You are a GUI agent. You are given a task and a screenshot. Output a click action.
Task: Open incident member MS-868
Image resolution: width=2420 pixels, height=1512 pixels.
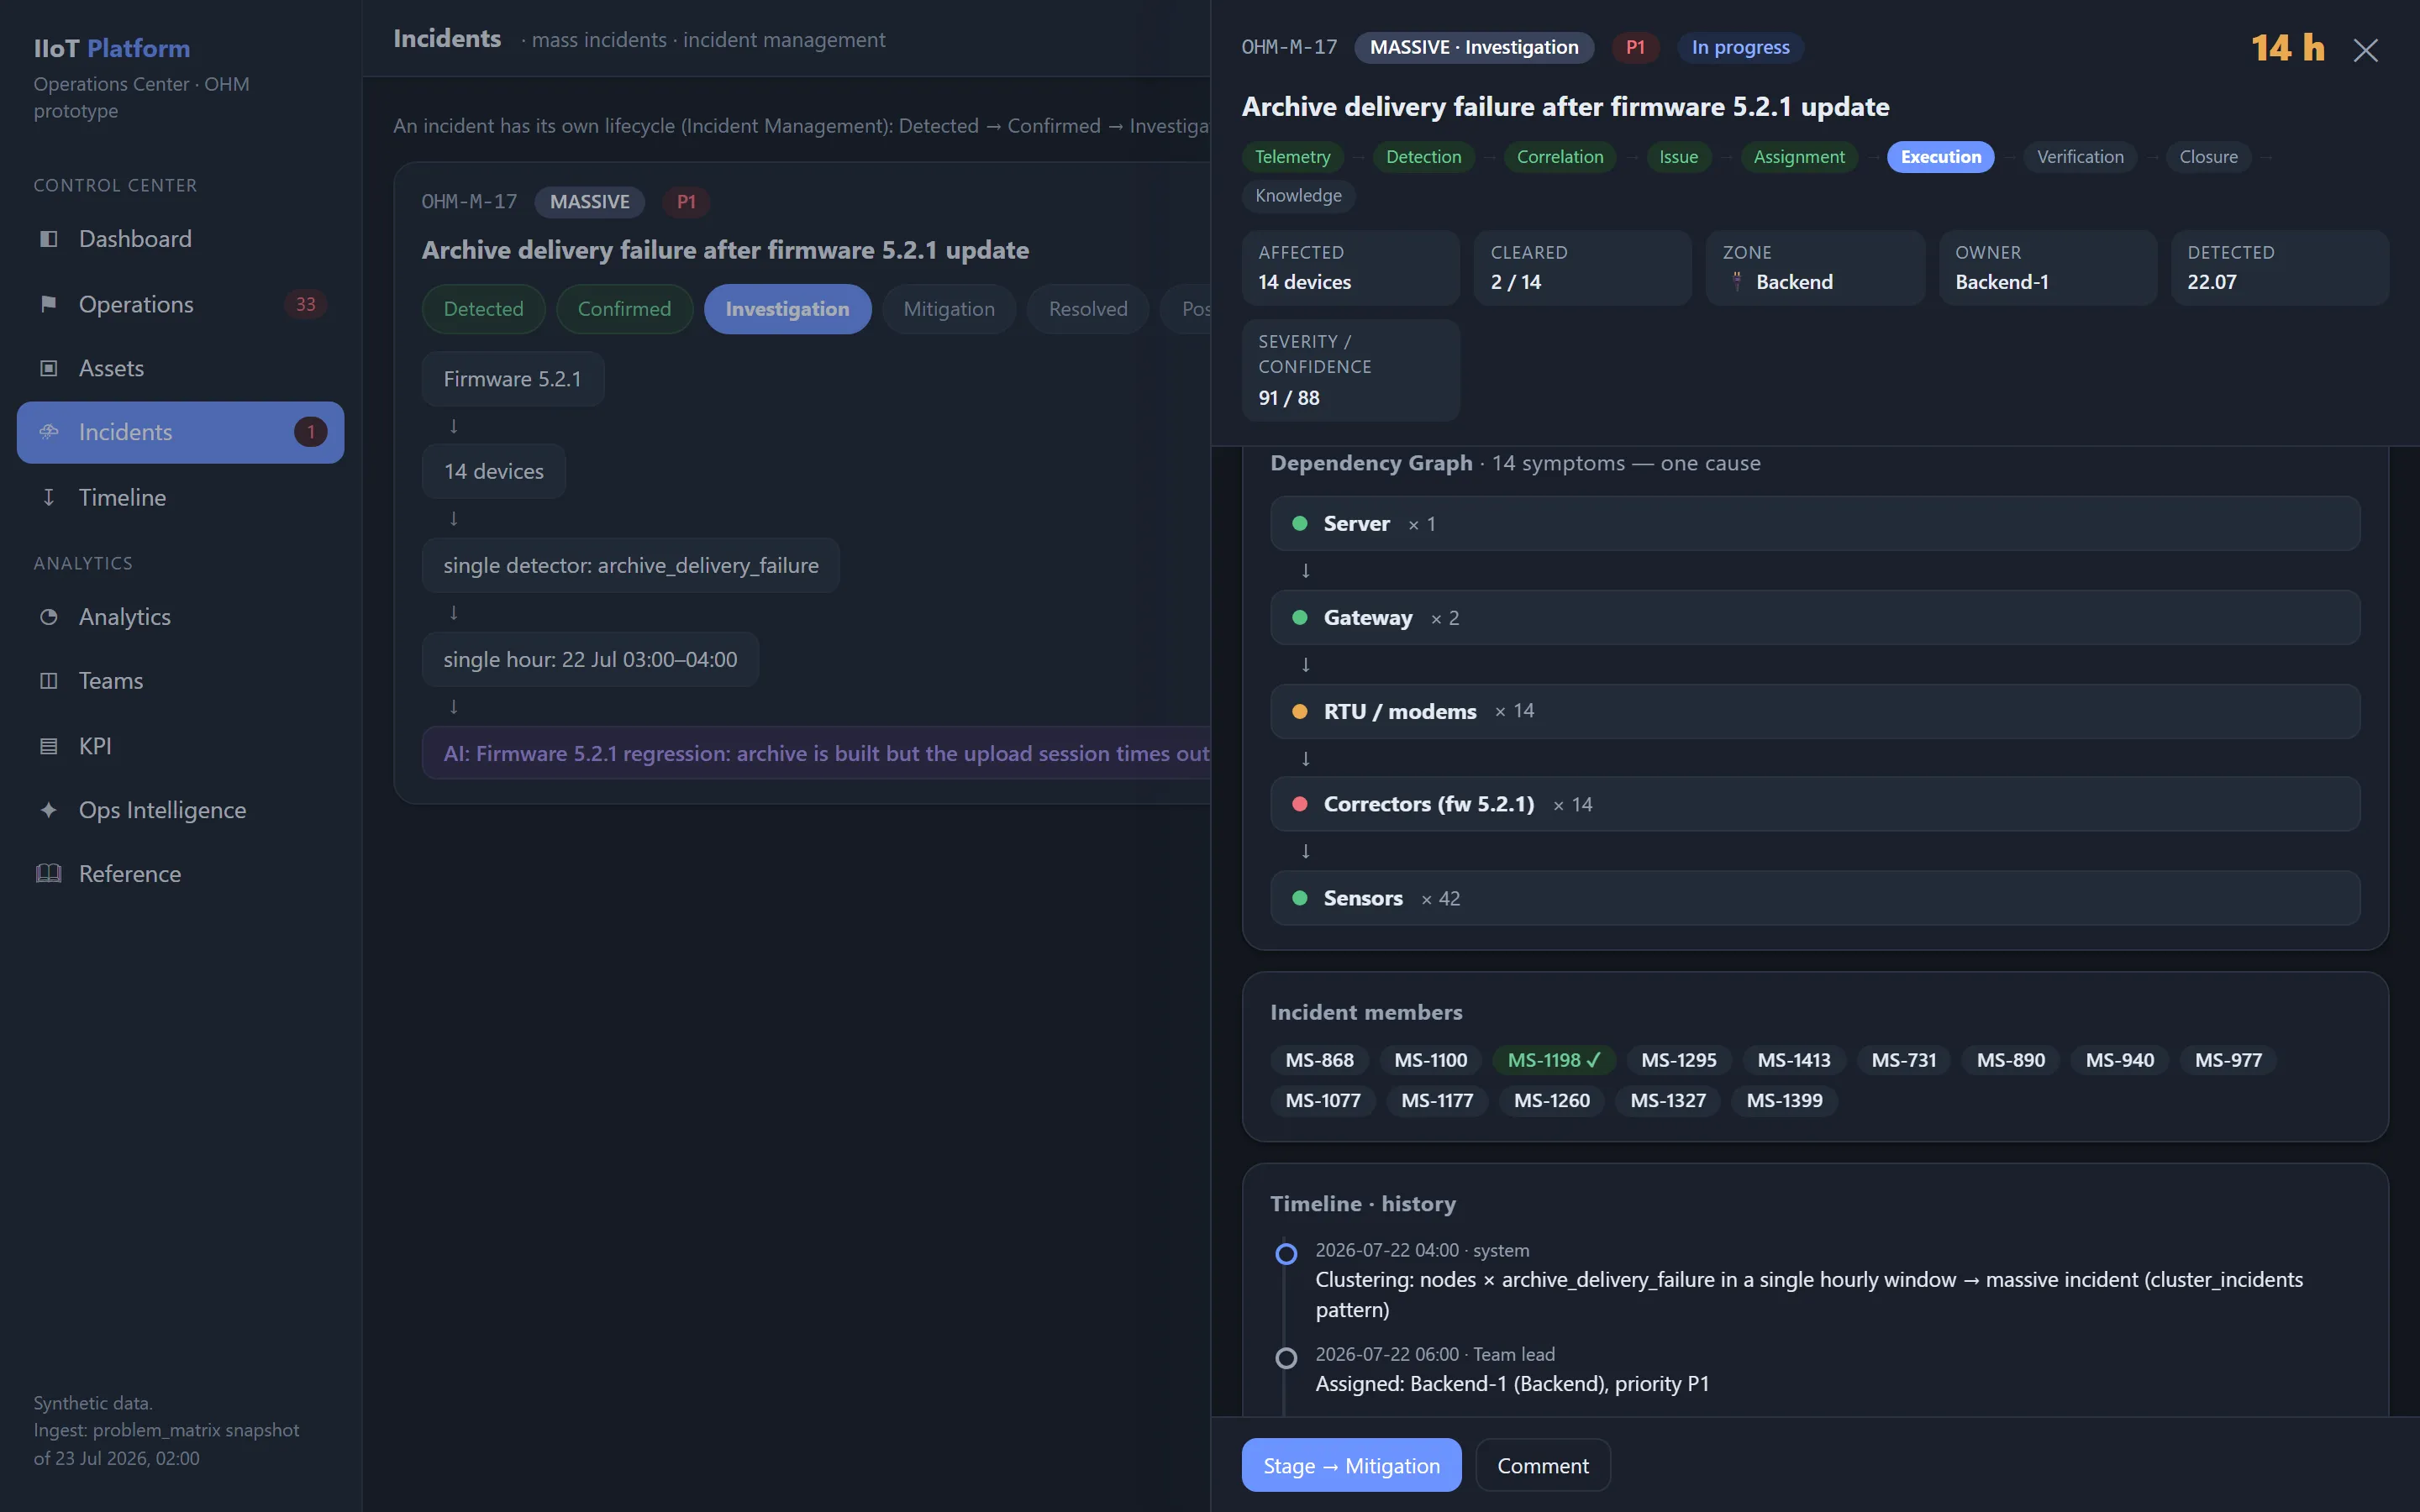click(x=1319, y=1060)
